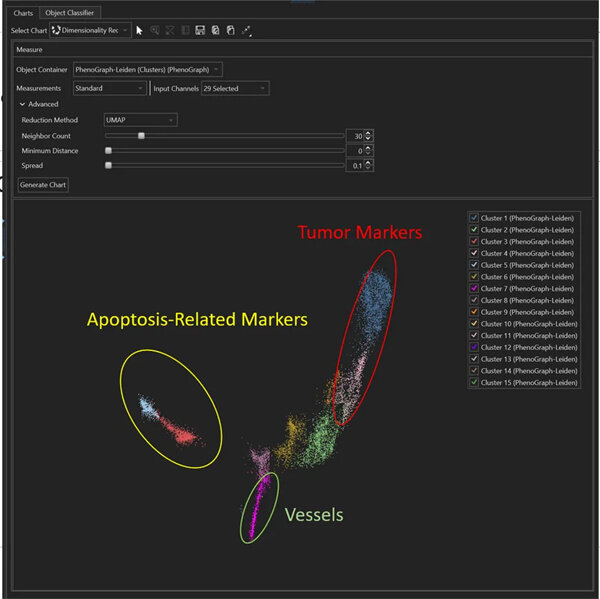Click the Neighbor Count slider handle
The height and width of the screenshot is (599, 600).
click(x=141, y=135)
